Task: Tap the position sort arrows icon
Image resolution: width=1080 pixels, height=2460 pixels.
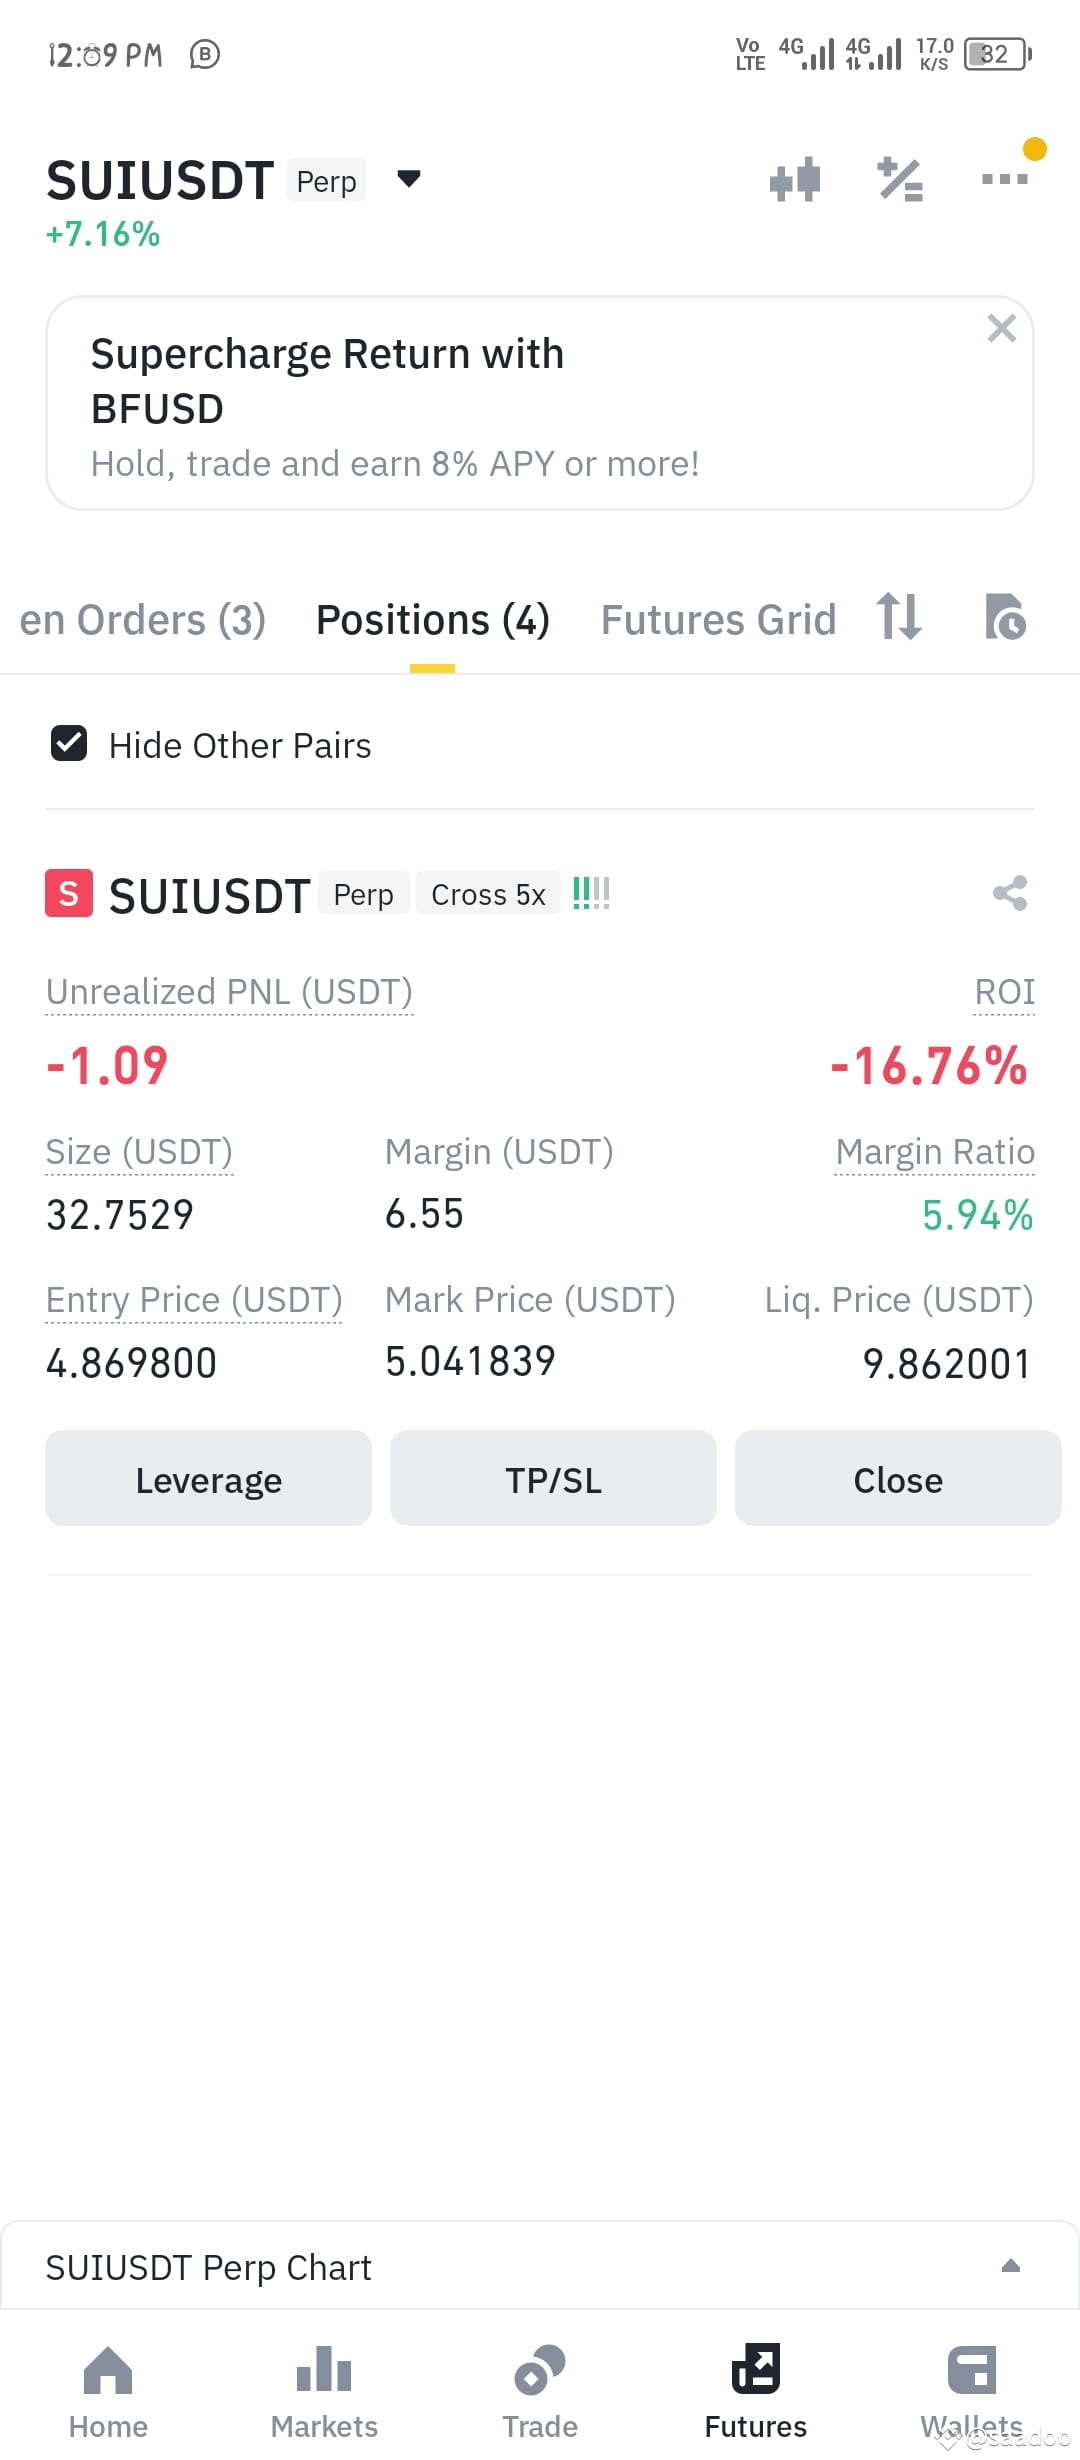Action: [x=898, y=616]
